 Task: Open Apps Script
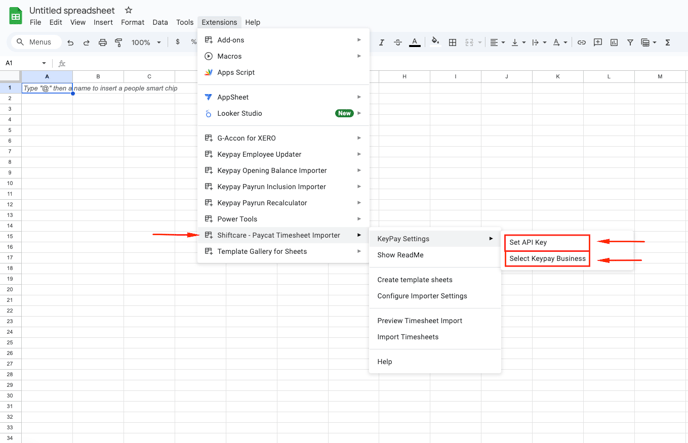[x=283, y=72]
